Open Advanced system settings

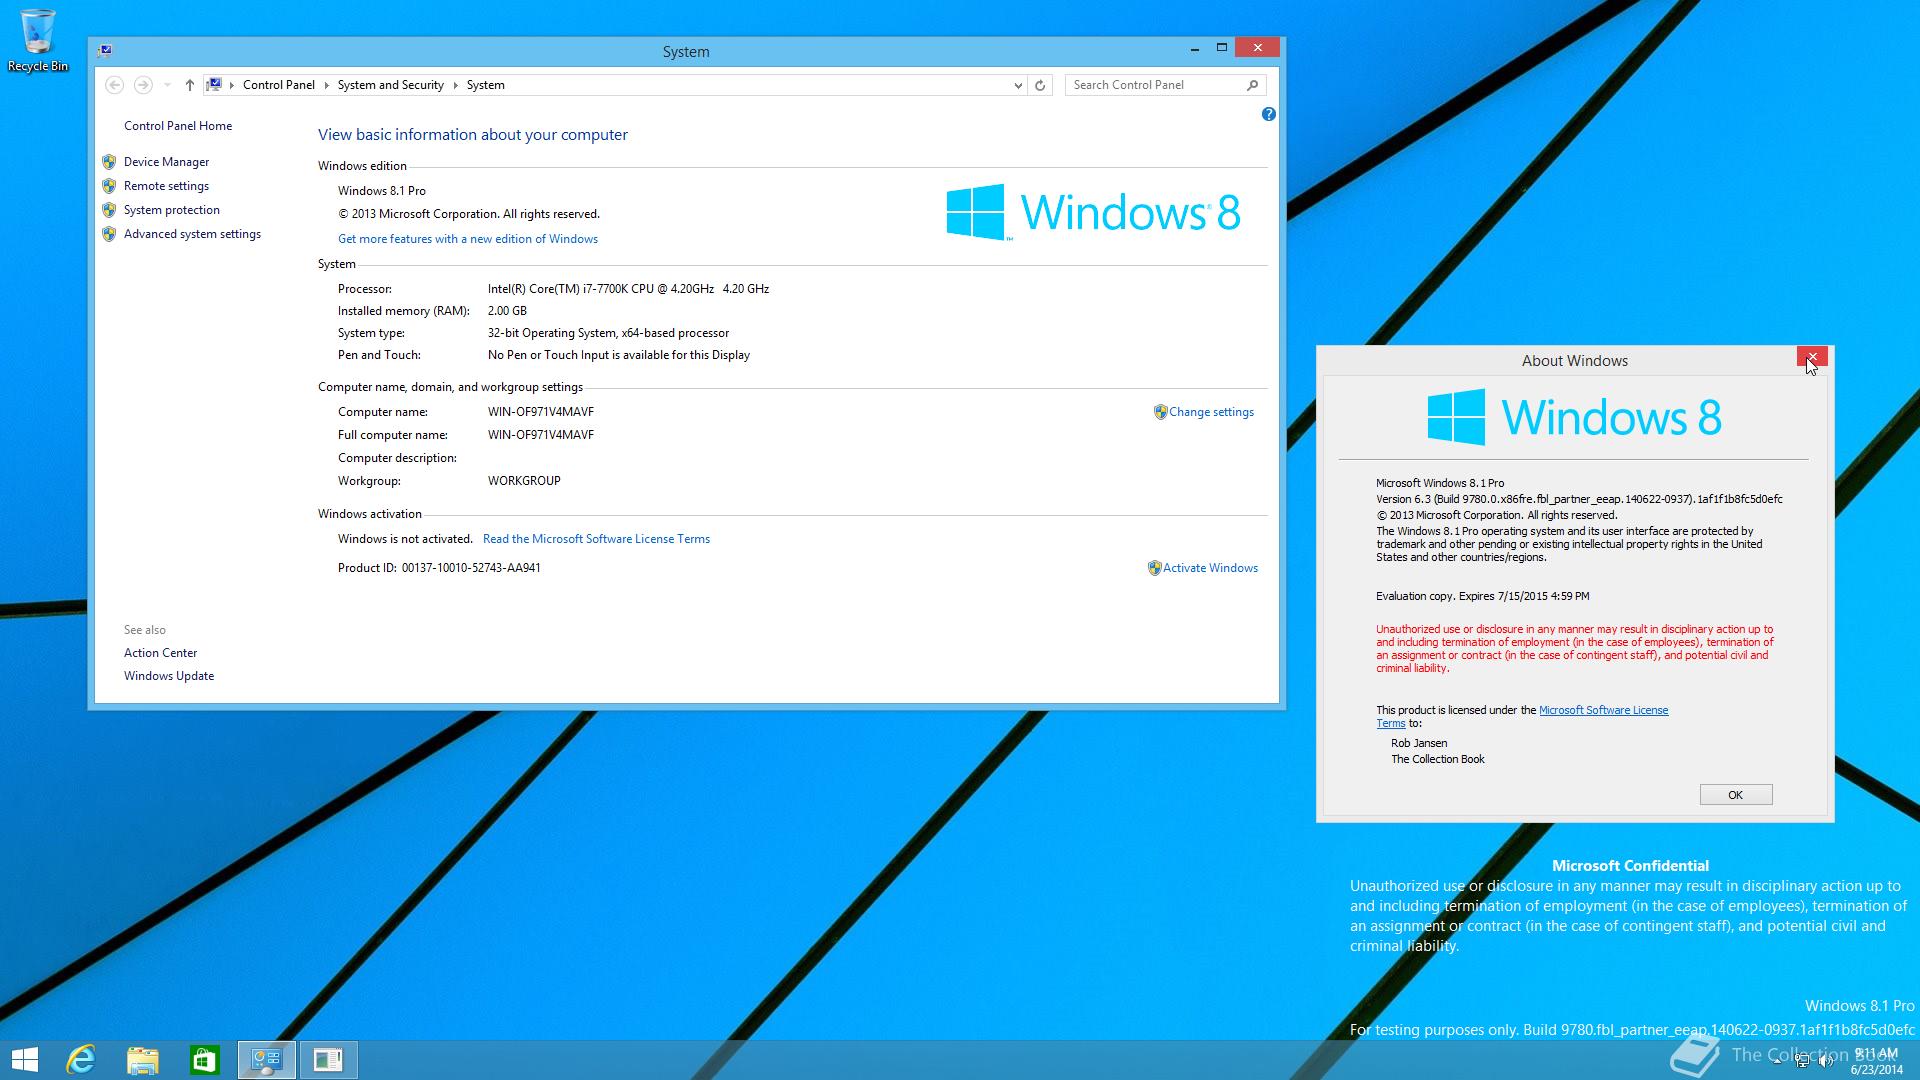click(192, 234)
